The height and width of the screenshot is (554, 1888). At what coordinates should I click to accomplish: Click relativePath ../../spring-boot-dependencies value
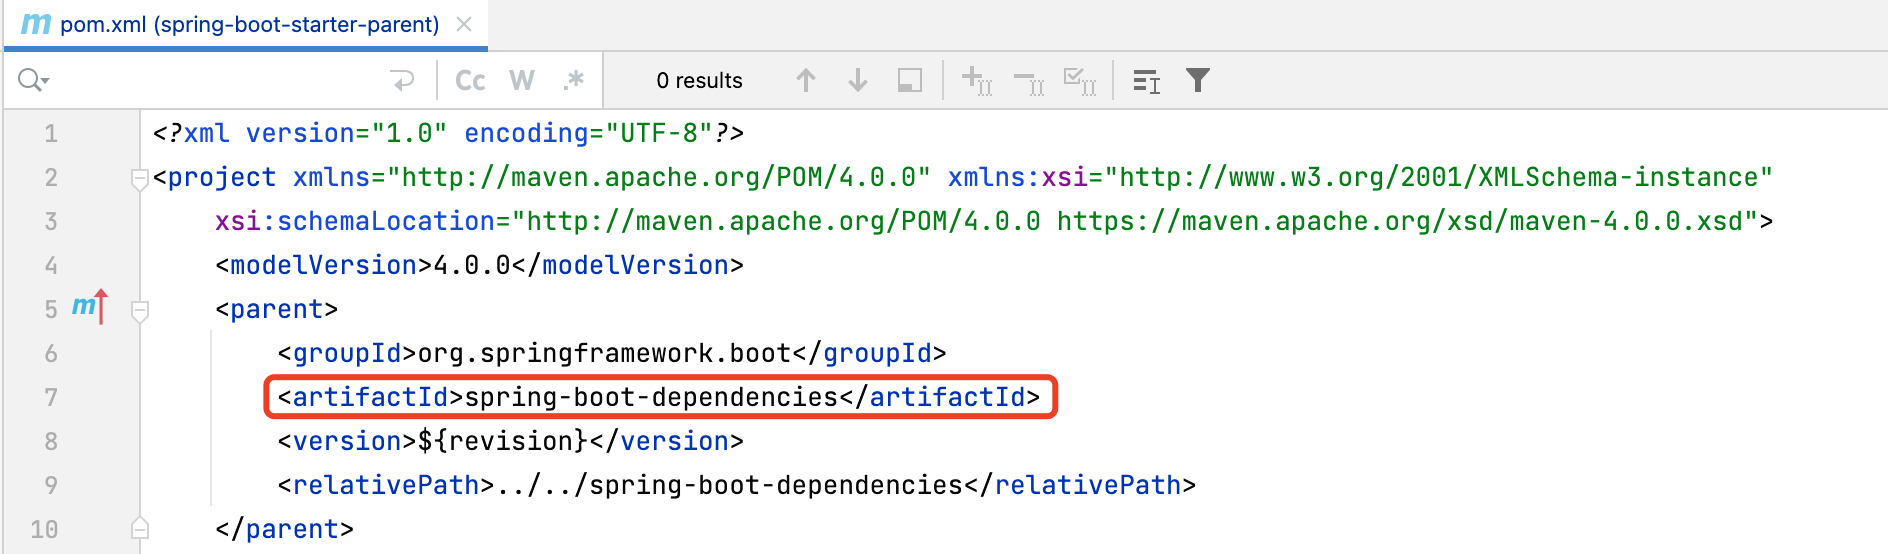tap(729, 485)
